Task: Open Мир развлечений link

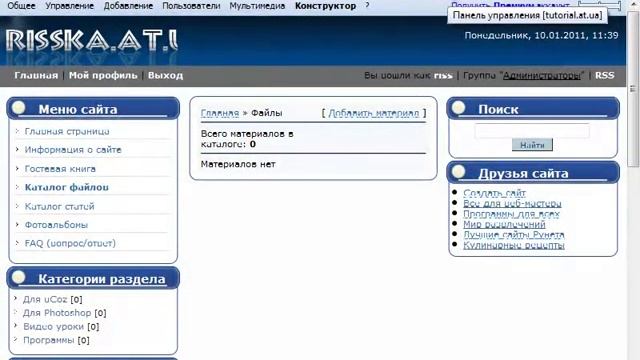Action: tap(504, 224)
